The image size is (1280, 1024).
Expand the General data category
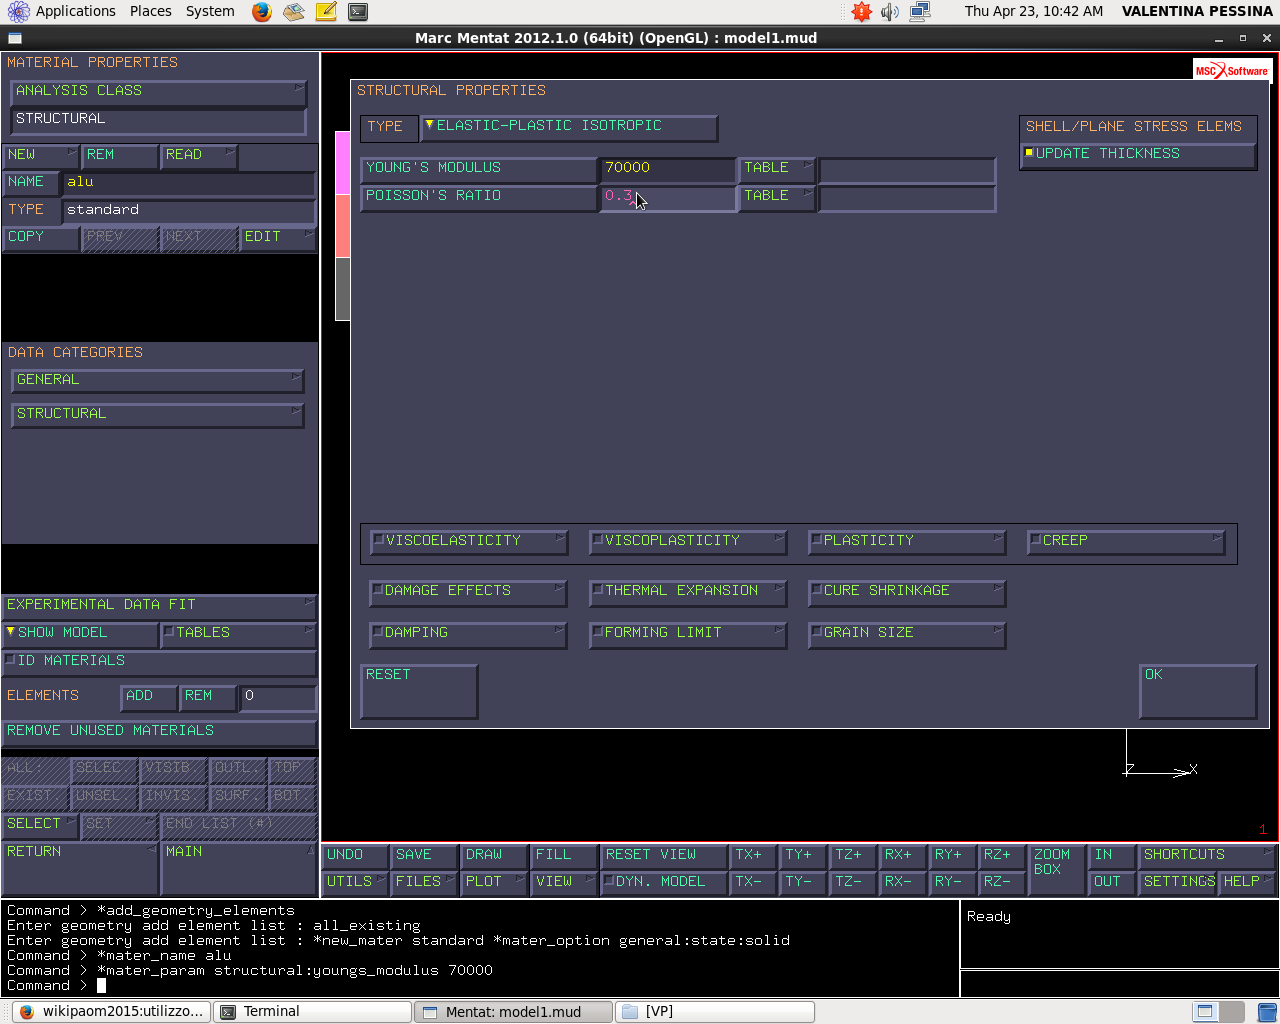click(158, 381)
